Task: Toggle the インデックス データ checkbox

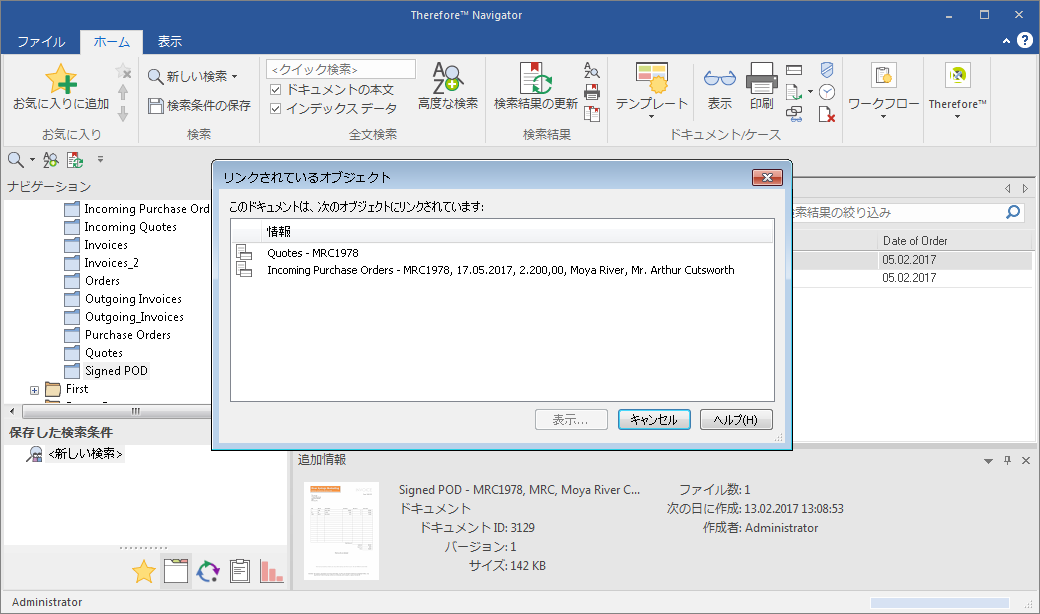Action: [x=276, y=108]
